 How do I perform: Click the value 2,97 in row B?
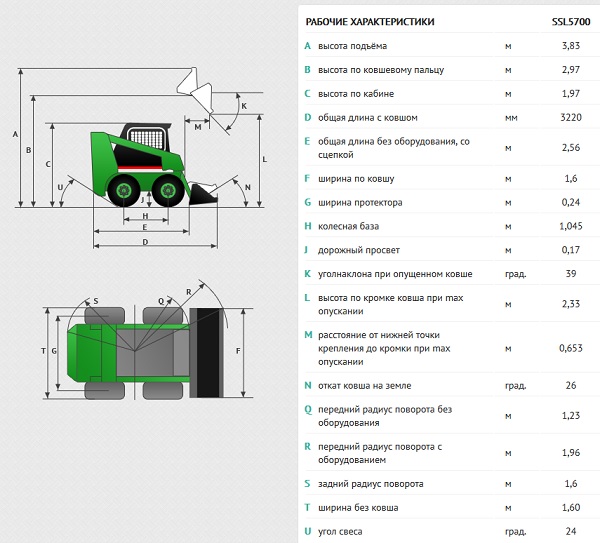click(x=571, y=70)
